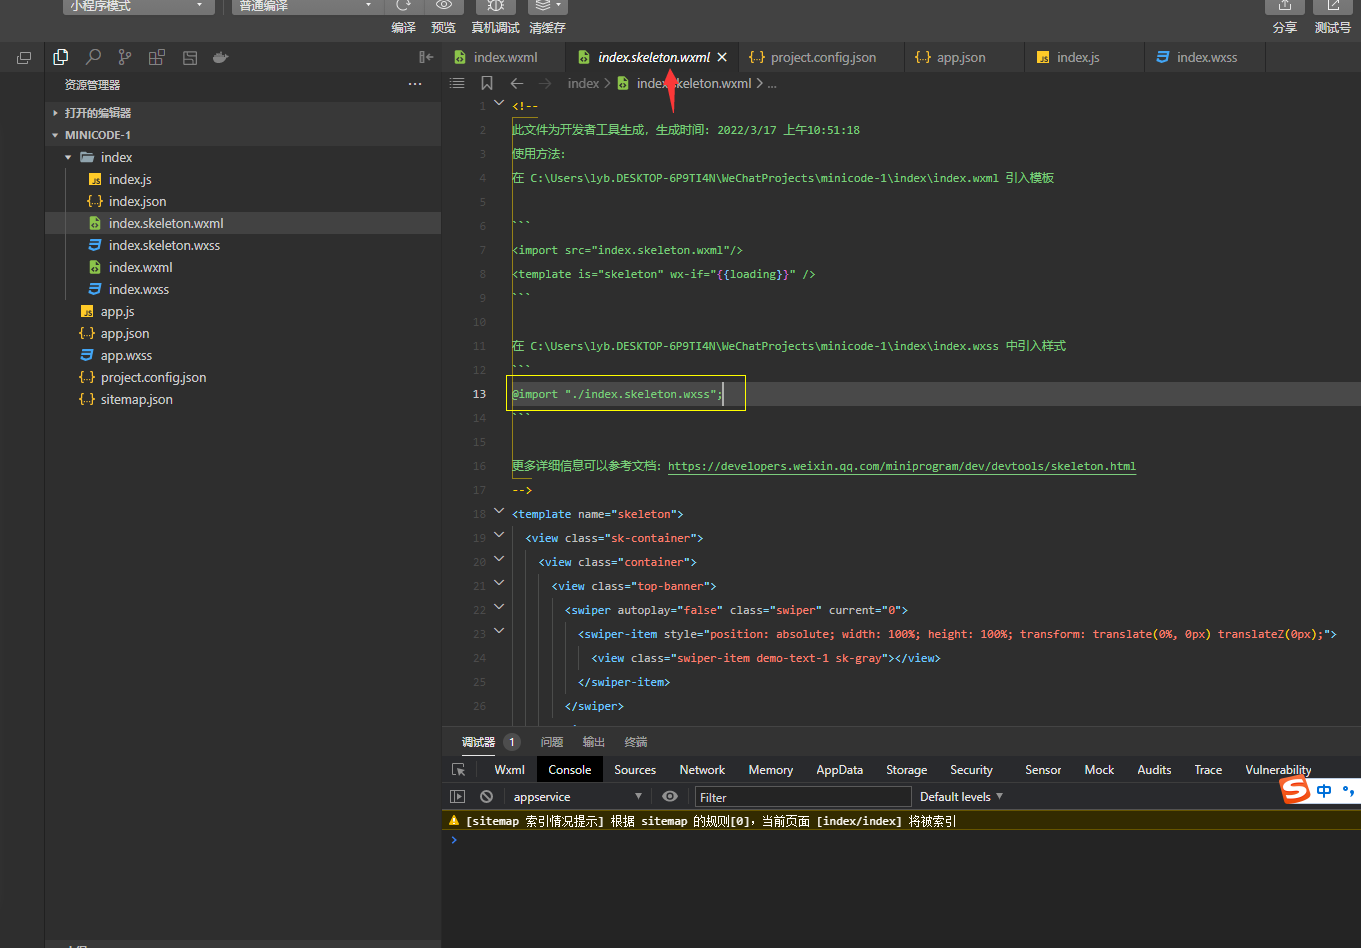
Task: Click the index breadcrumb segment
Action: coord(583,83)
